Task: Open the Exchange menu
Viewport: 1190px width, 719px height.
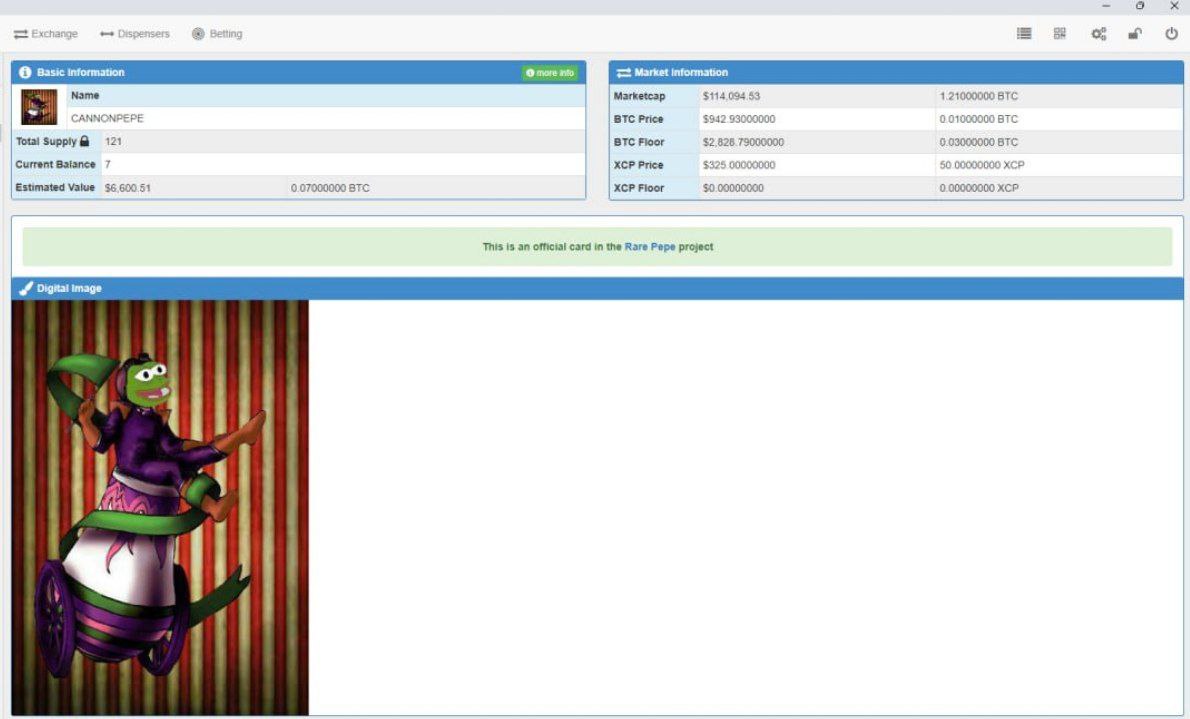Action: [x=46, y=34]
